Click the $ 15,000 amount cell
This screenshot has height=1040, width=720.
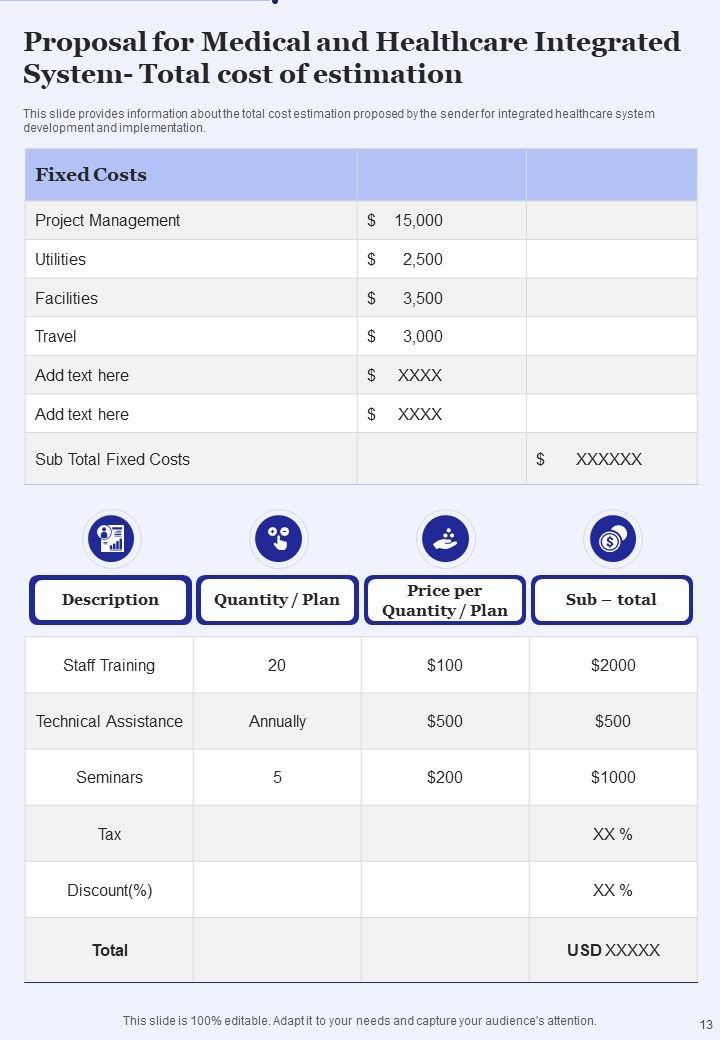[405, 221]
